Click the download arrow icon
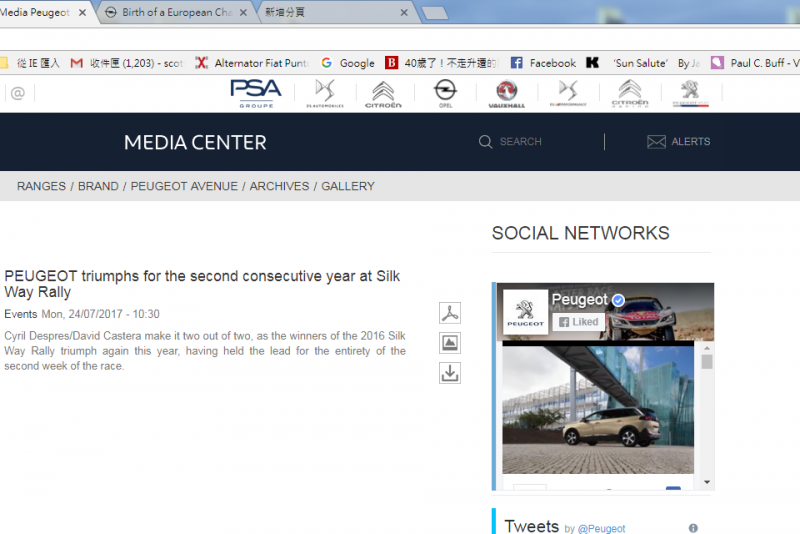Image resolution: width=800 pixels, height=534 pixels. (x=449, y=373)
